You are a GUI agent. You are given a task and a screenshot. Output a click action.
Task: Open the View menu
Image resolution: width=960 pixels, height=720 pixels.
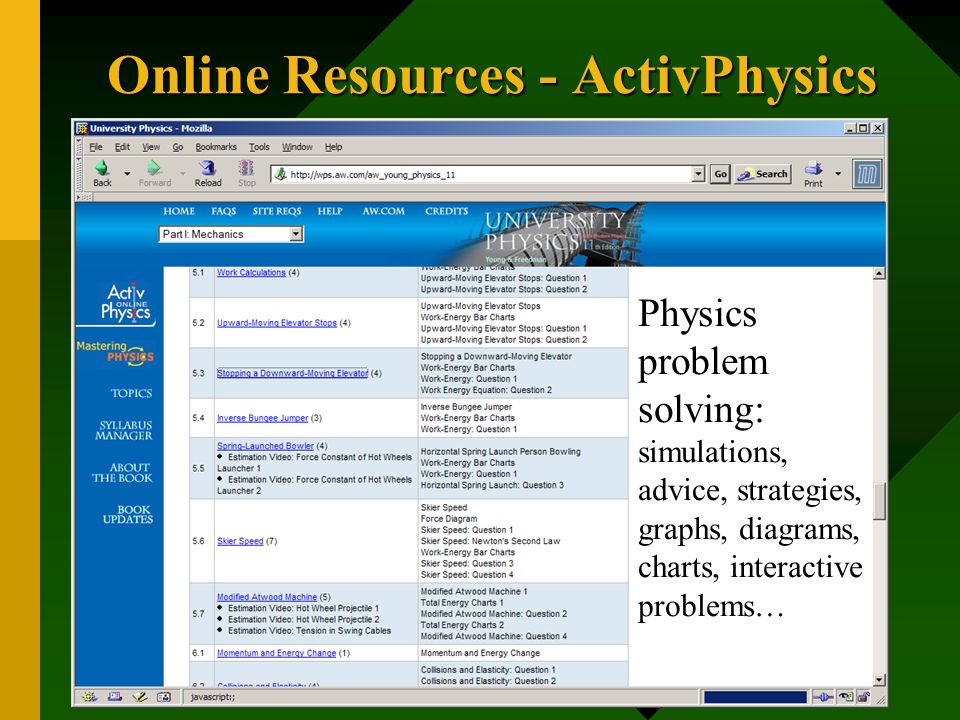151,147
